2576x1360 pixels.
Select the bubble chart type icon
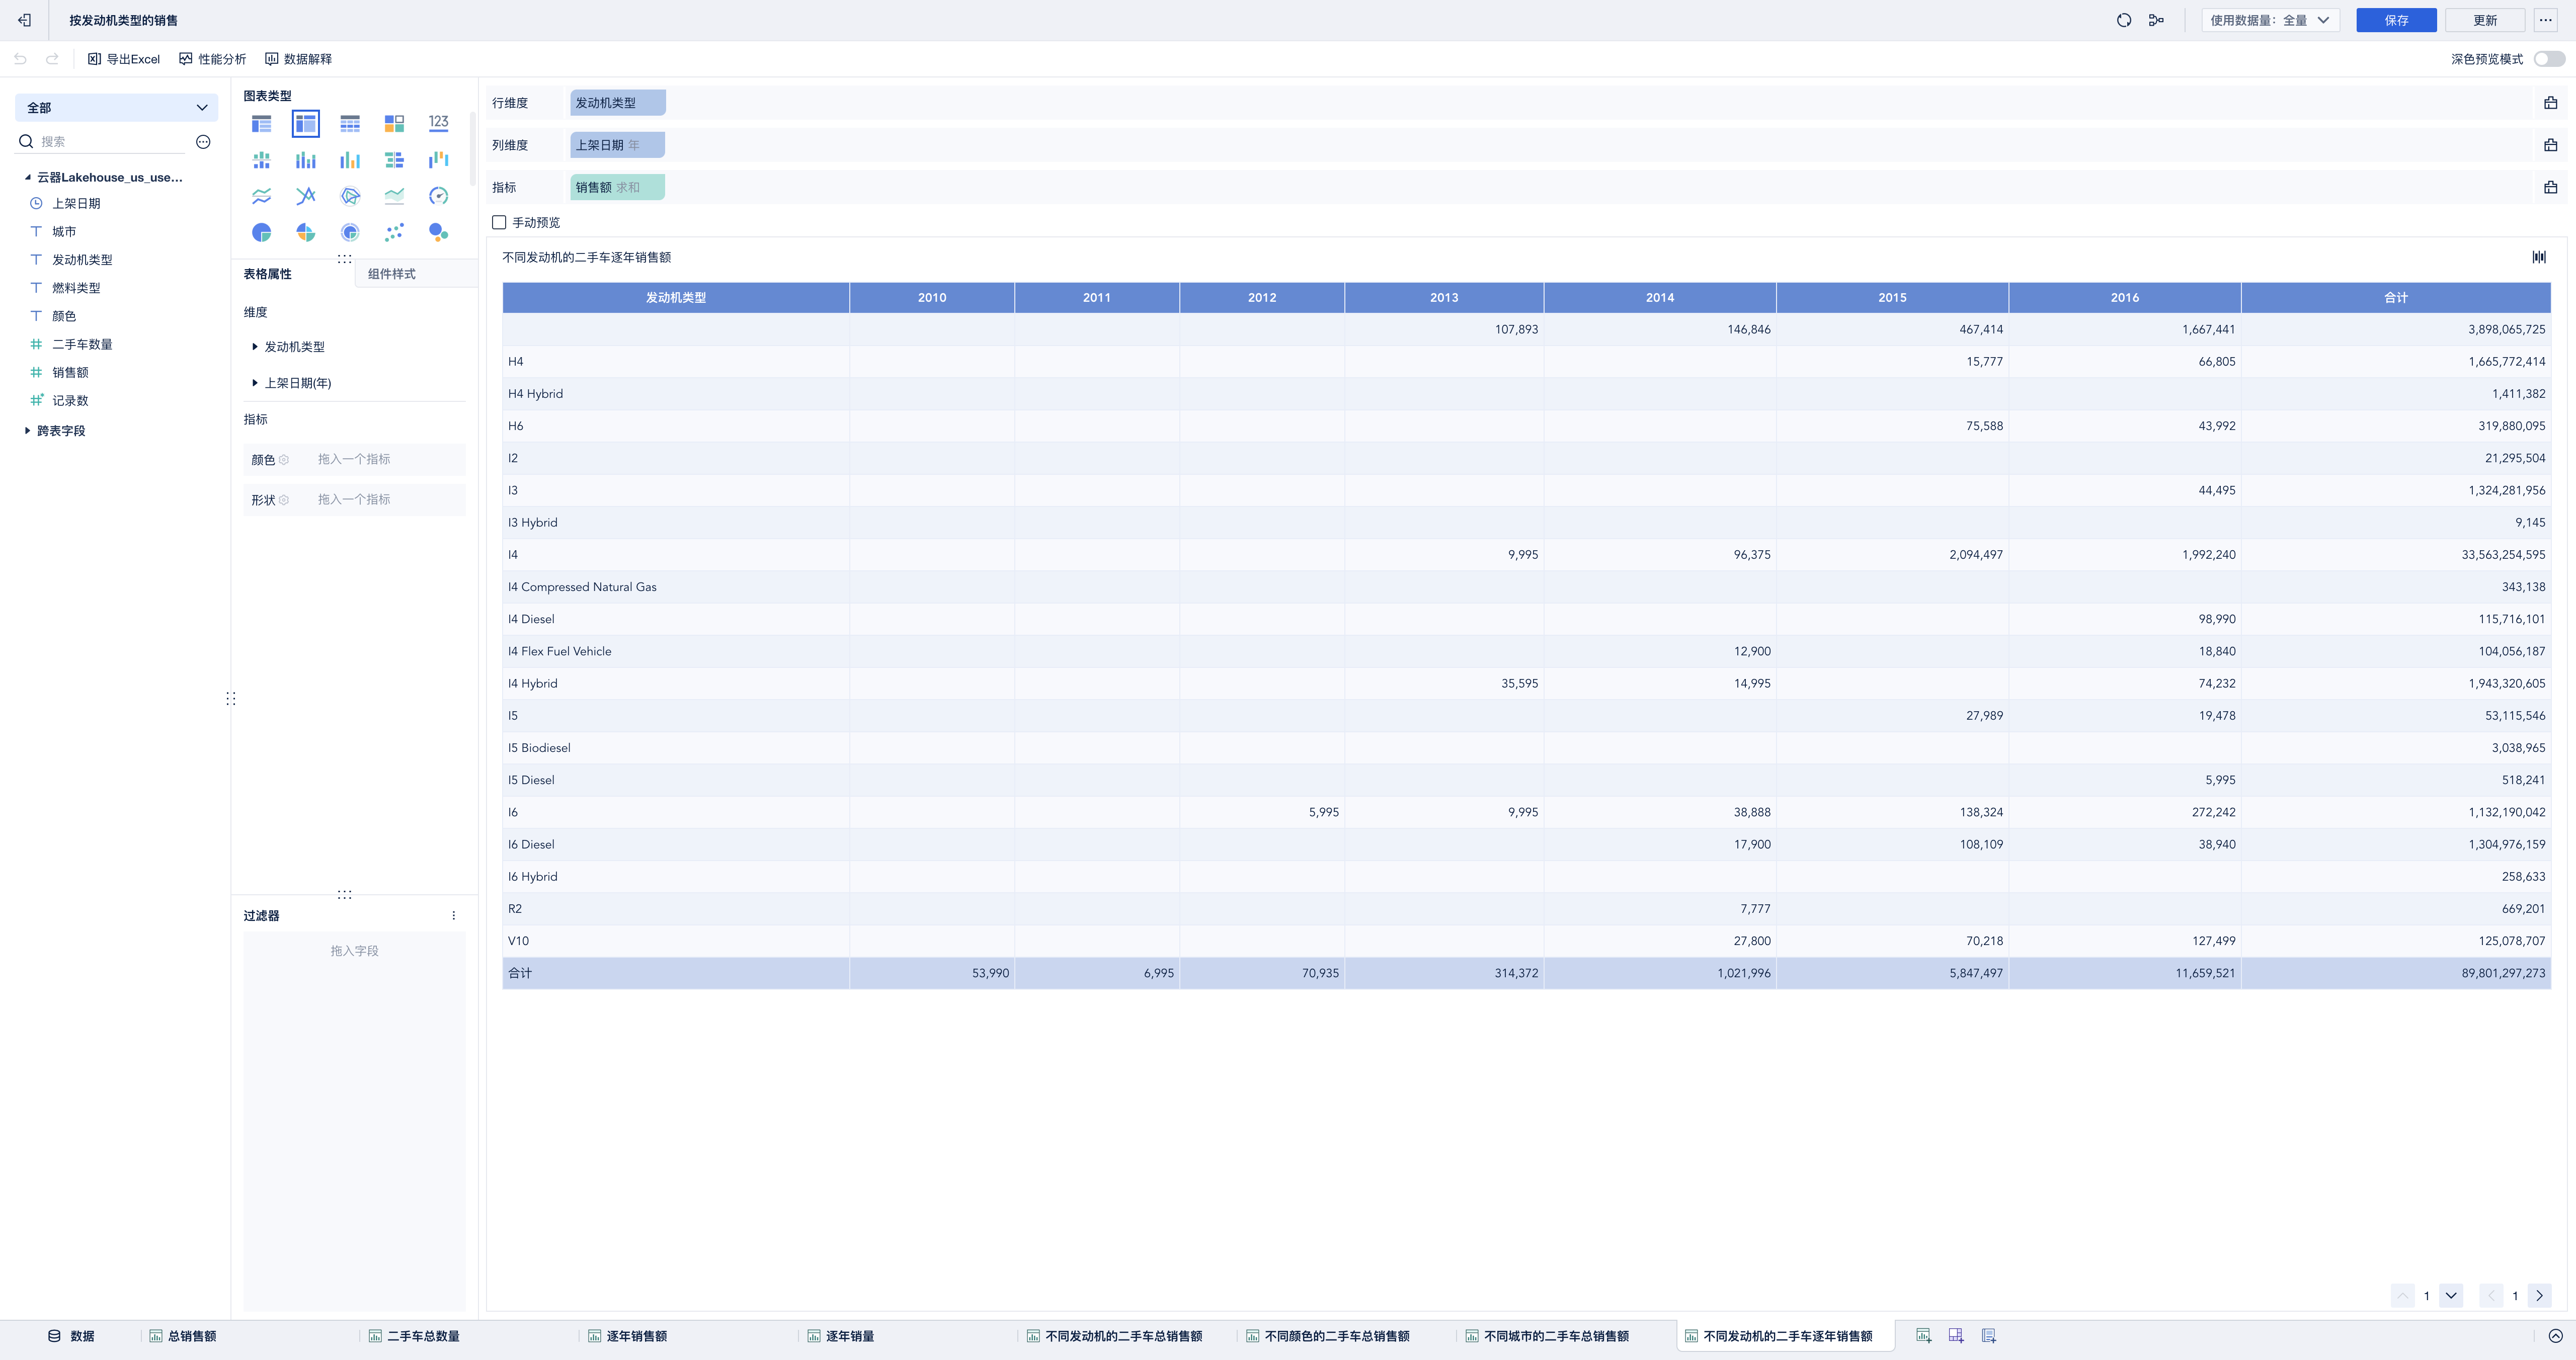point(438,233)
